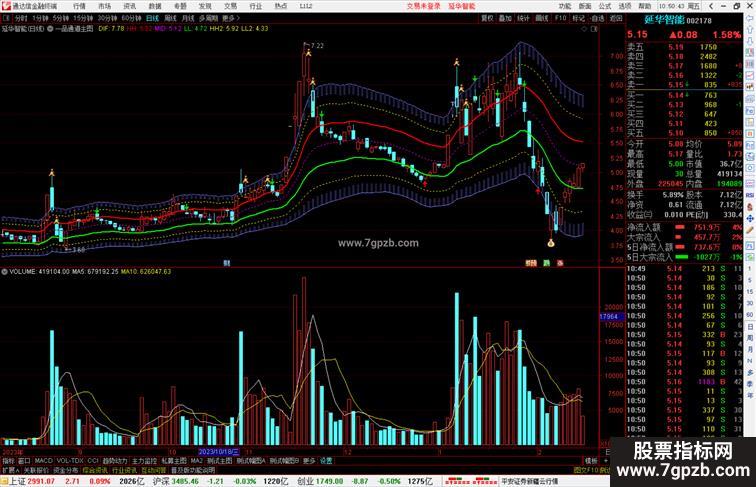Select the CCI indicator tab

93,461
